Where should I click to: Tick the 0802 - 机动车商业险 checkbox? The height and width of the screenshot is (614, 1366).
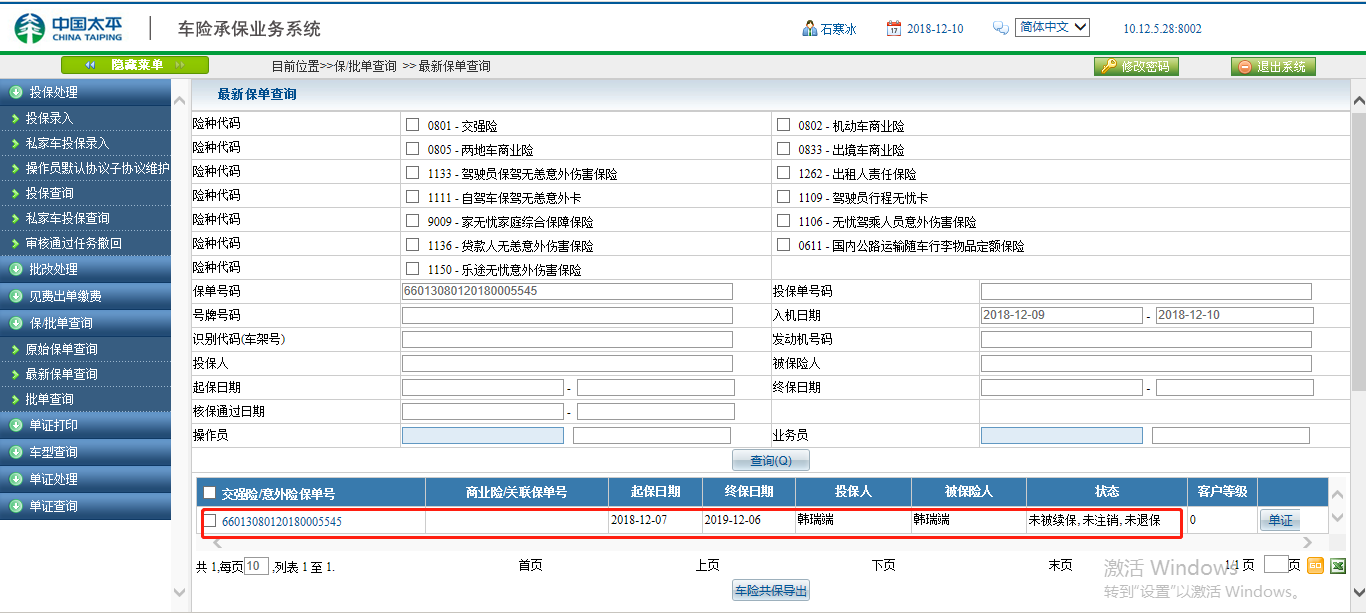point(783,125)
